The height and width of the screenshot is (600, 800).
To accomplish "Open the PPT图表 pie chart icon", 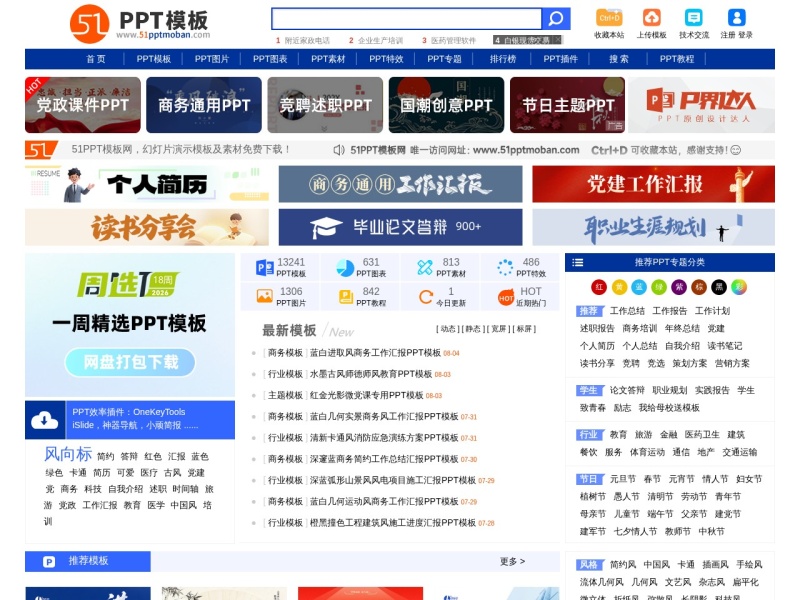I will (x=345, y=267).
